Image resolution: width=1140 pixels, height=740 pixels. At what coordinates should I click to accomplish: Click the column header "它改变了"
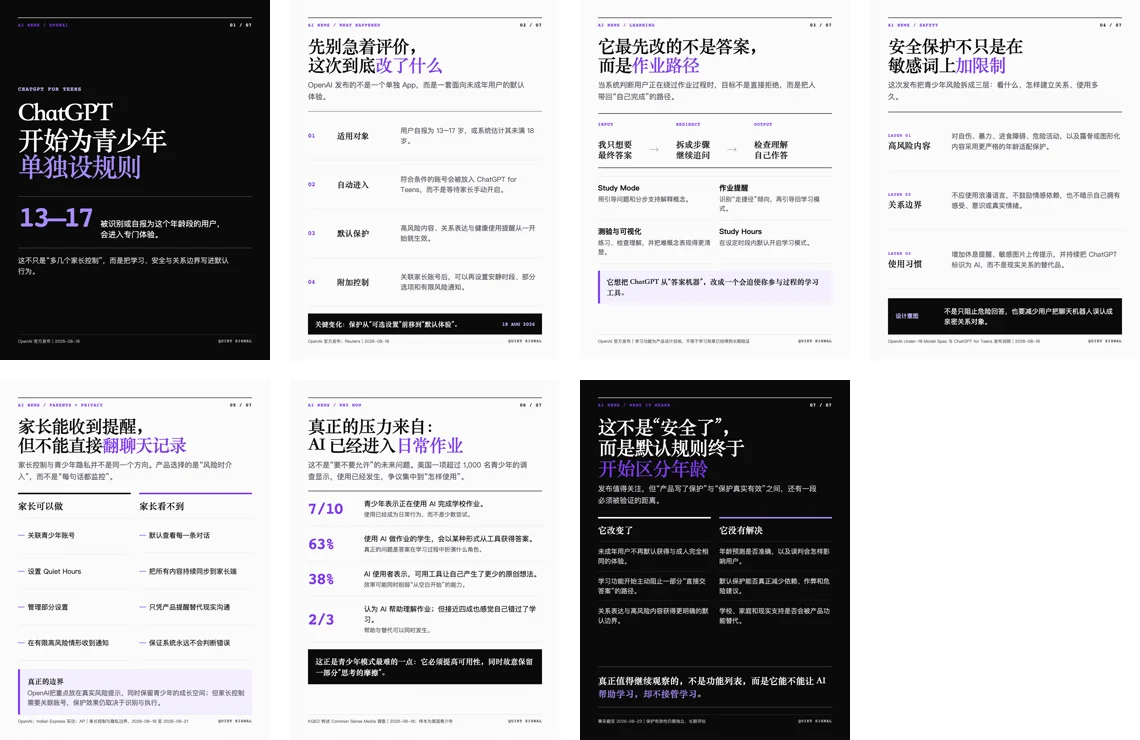[x=615, y=530]
